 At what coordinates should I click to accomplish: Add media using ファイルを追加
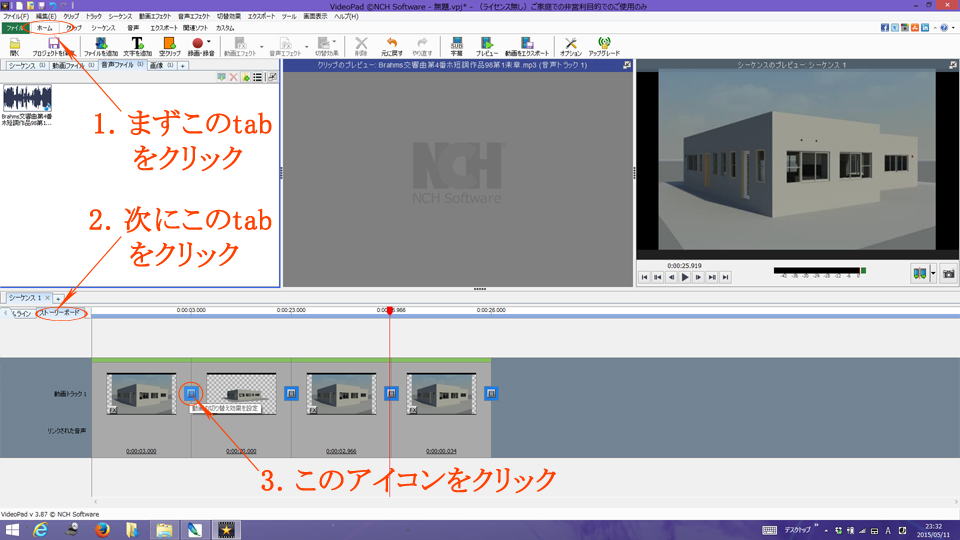point(100,47)
